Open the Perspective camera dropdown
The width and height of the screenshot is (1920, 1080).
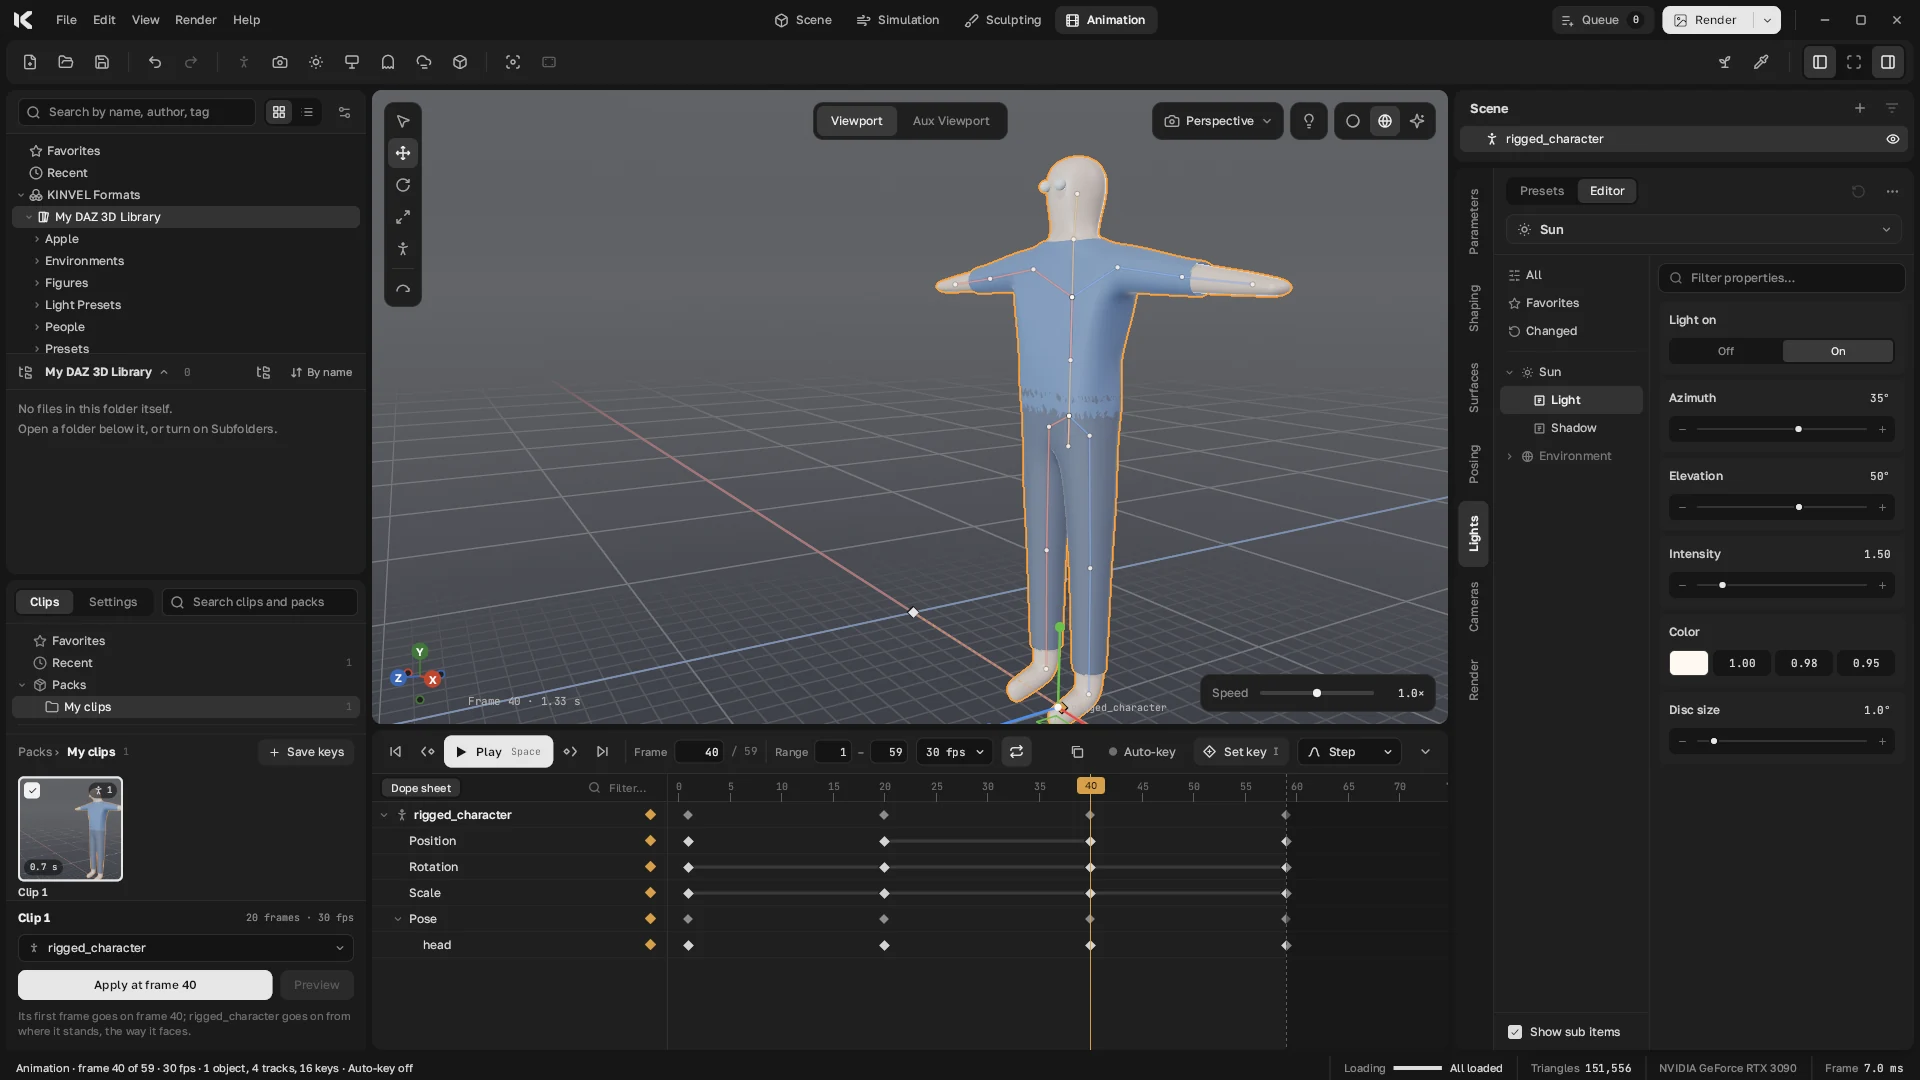coord(1218,121)
